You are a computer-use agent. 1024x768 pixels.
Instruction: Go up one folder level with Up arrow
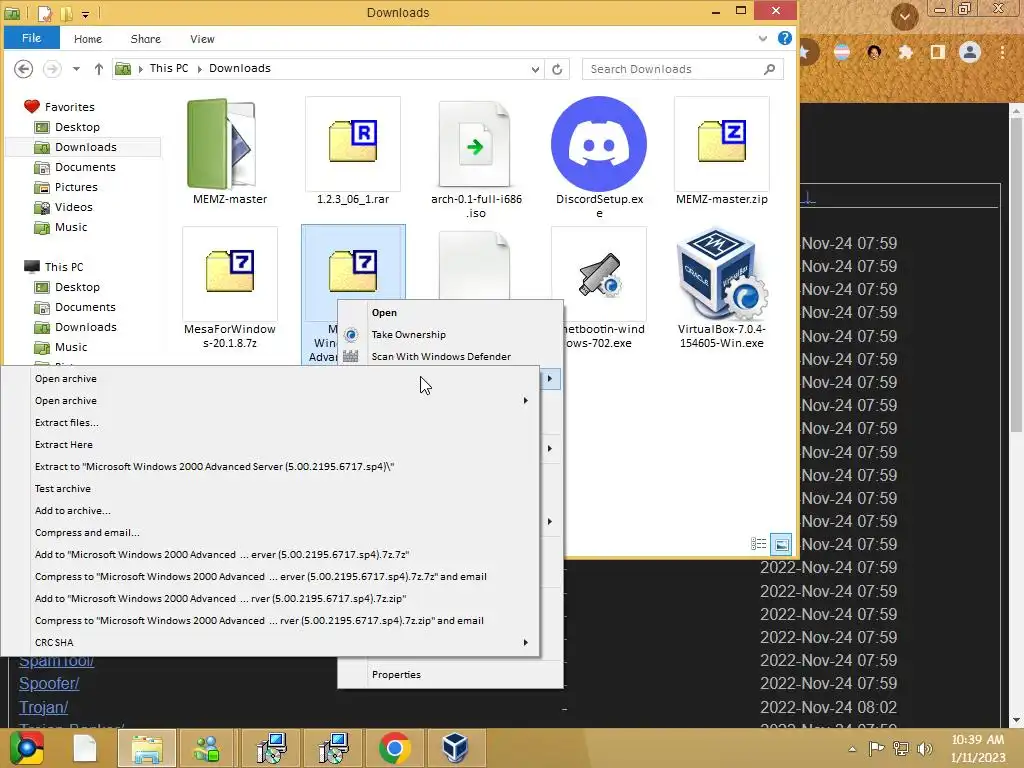tap(99, 69)
